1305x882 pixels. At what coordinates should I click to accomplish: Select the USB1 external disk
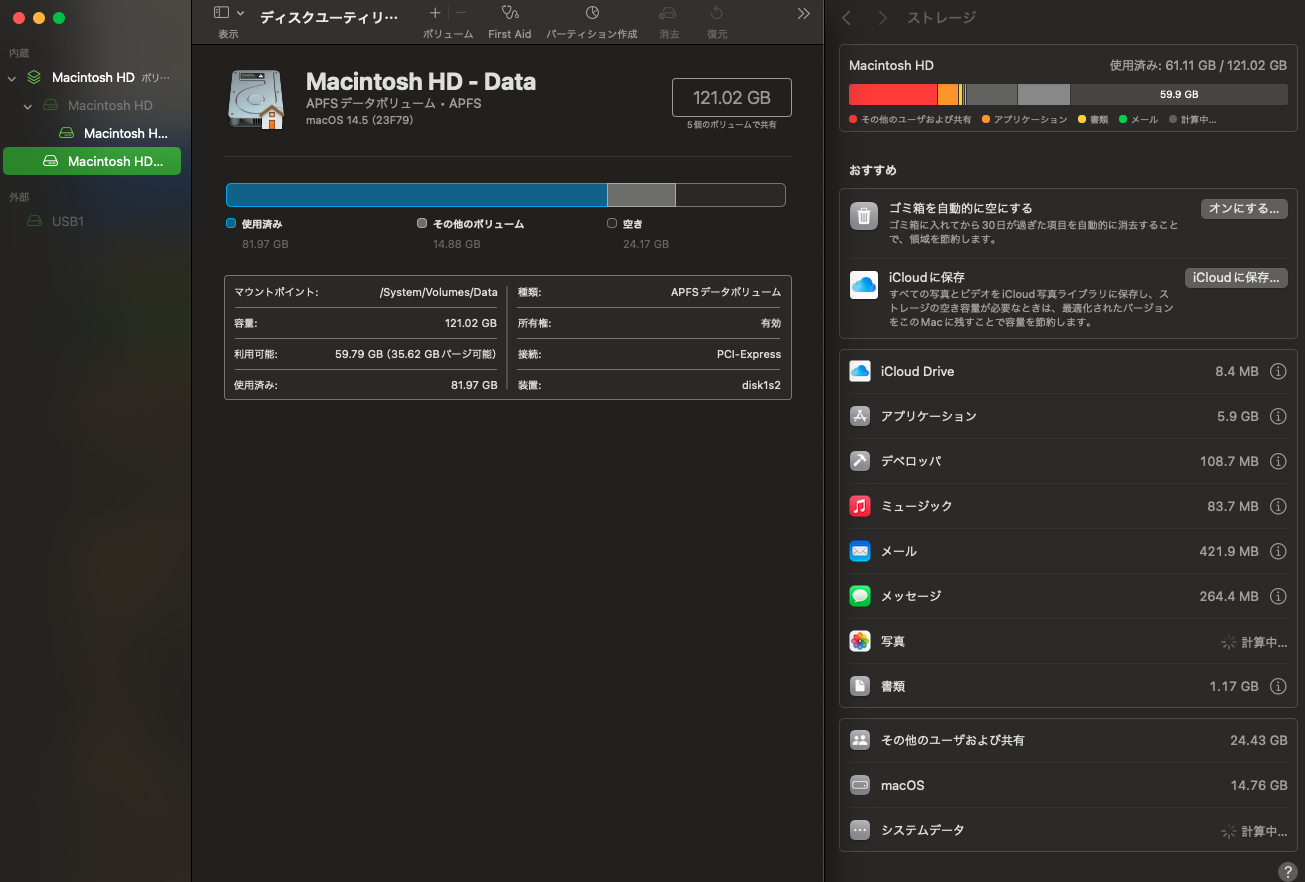click(x=68, y=221)
